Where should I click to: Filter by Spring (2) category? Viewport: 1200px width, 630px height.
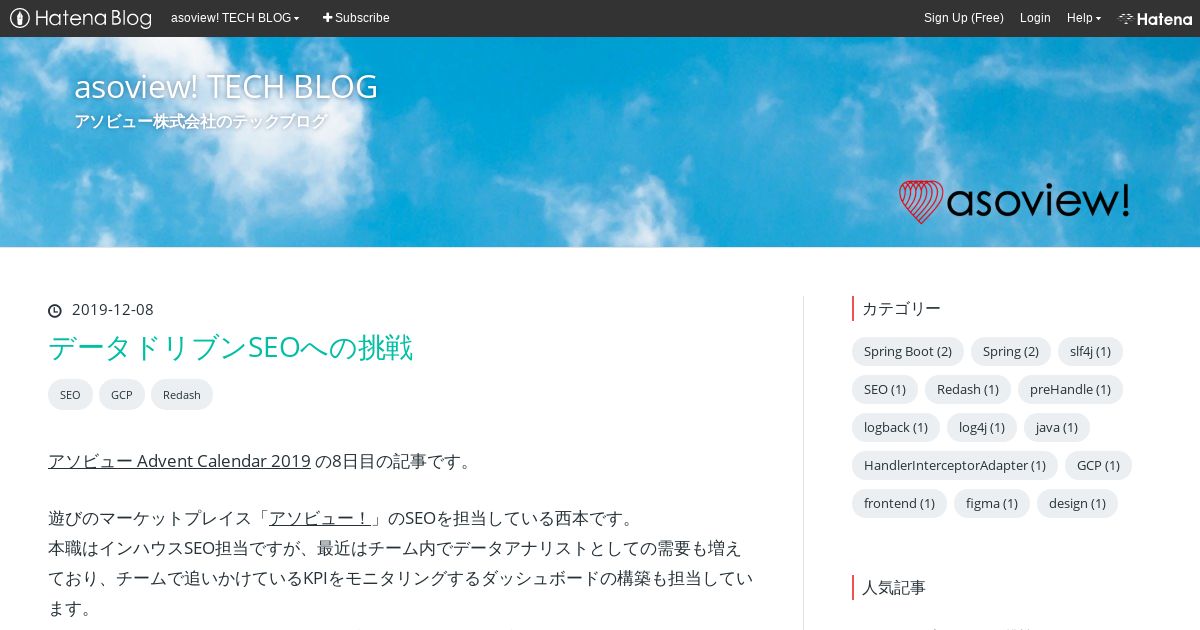pos(1011,351)
